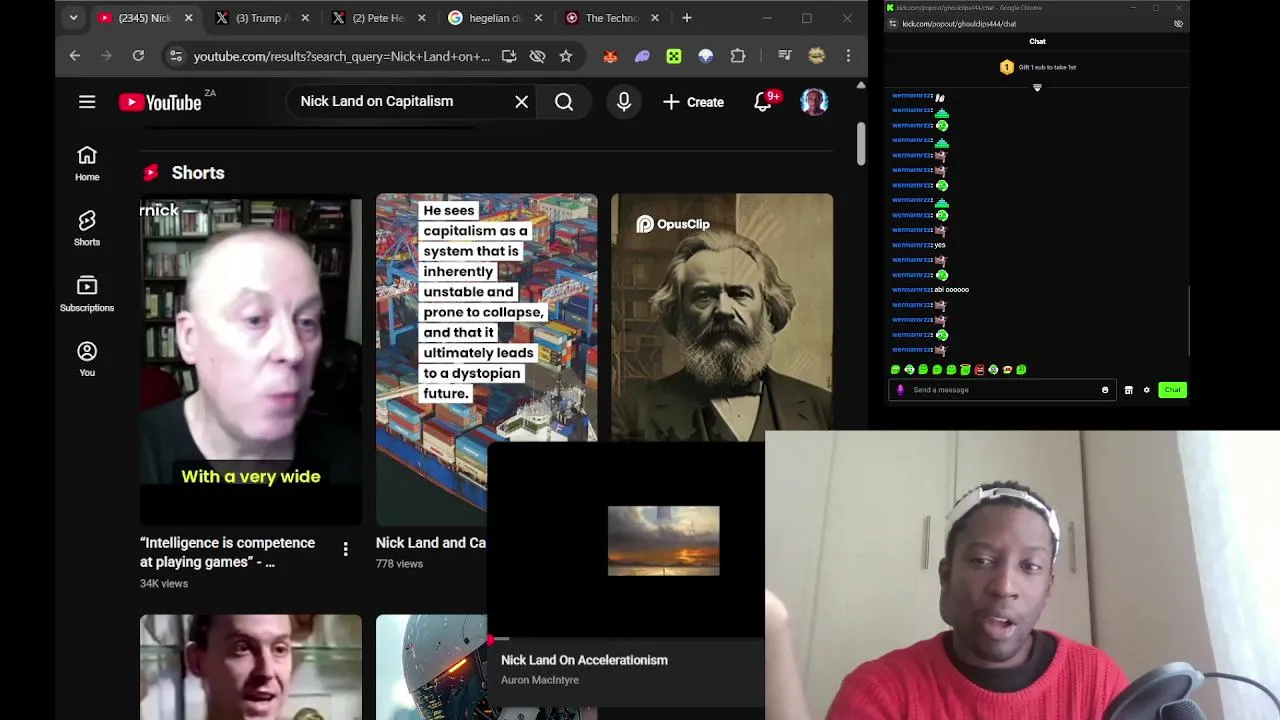Screen dimensions: 1280x720
Task: Open the Chrome three-dot menu
Action: (x=848, y=56)
